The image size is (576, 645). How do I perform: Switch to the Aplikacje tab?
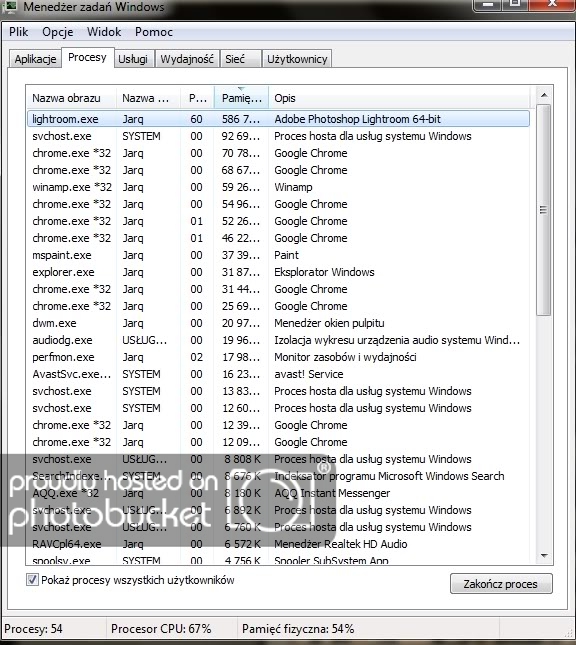tap(35, 59)
